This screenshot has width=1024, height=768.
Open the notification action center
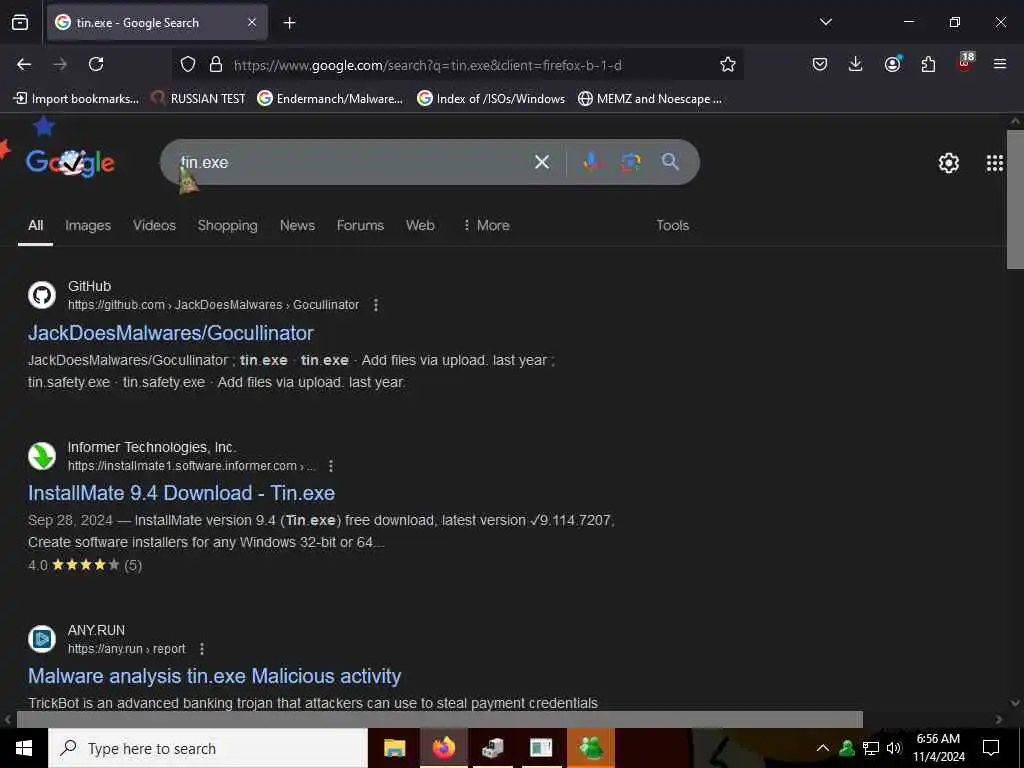[991, 748]
